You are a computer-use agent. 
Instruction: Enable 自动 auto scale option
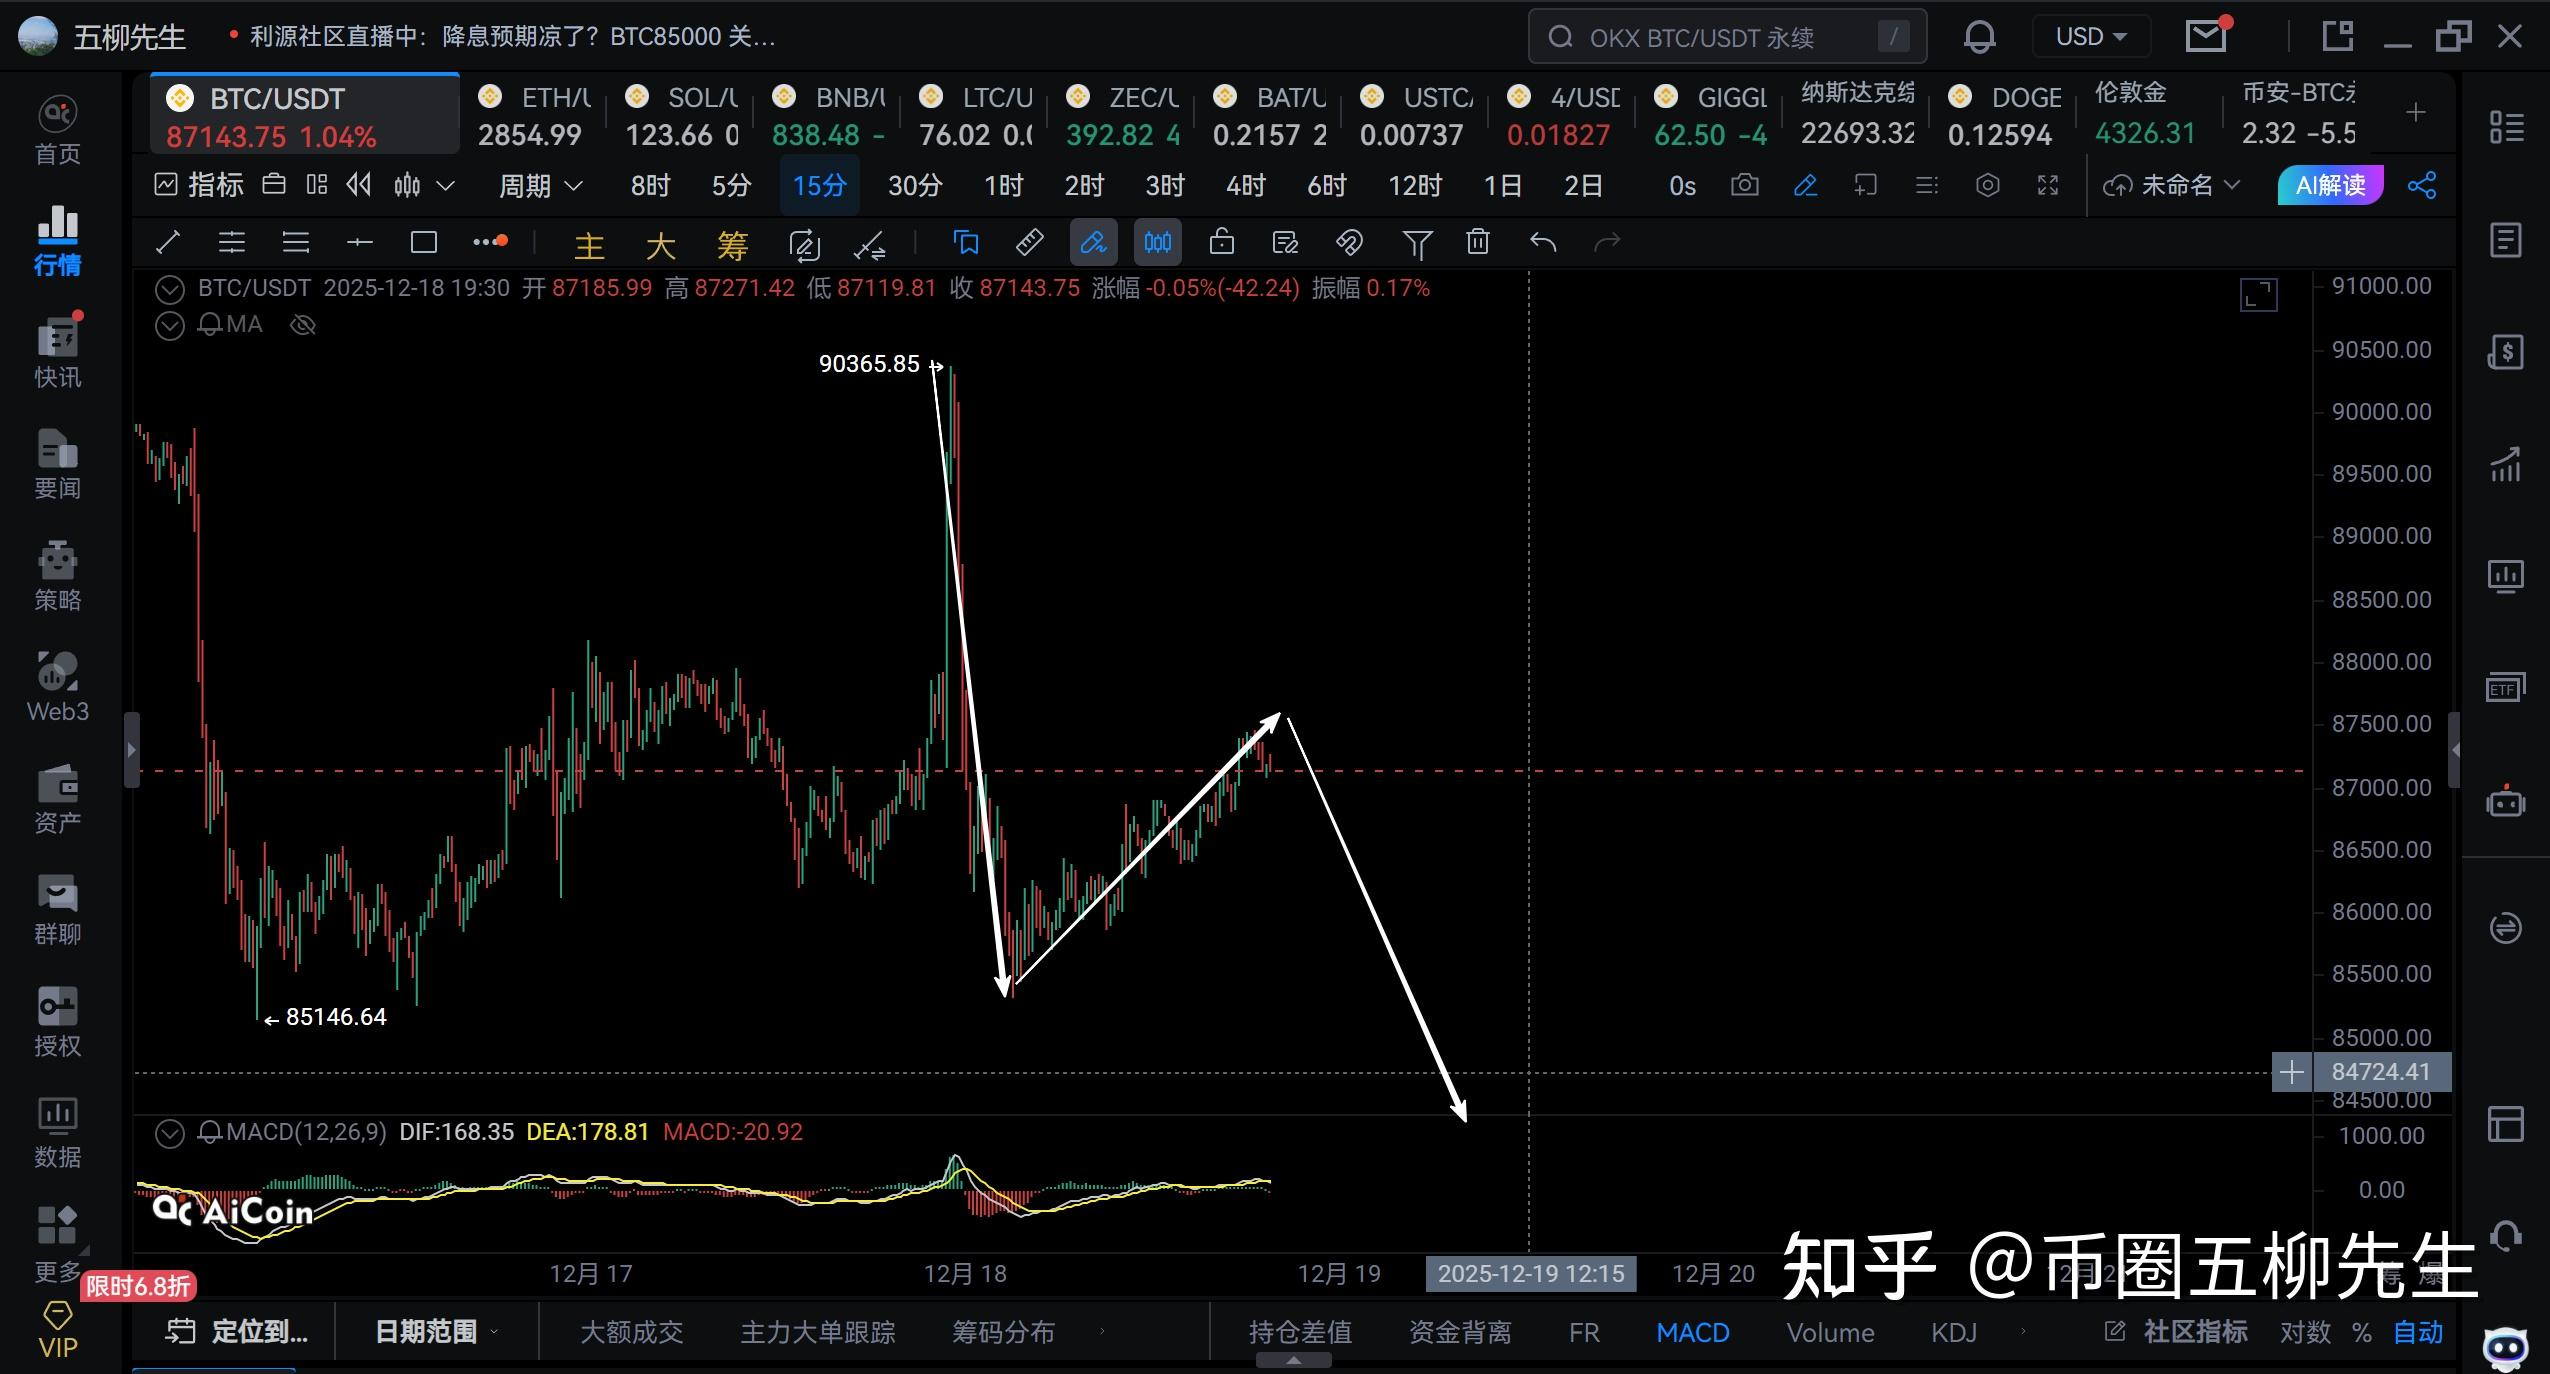tap(2417, 1332)
